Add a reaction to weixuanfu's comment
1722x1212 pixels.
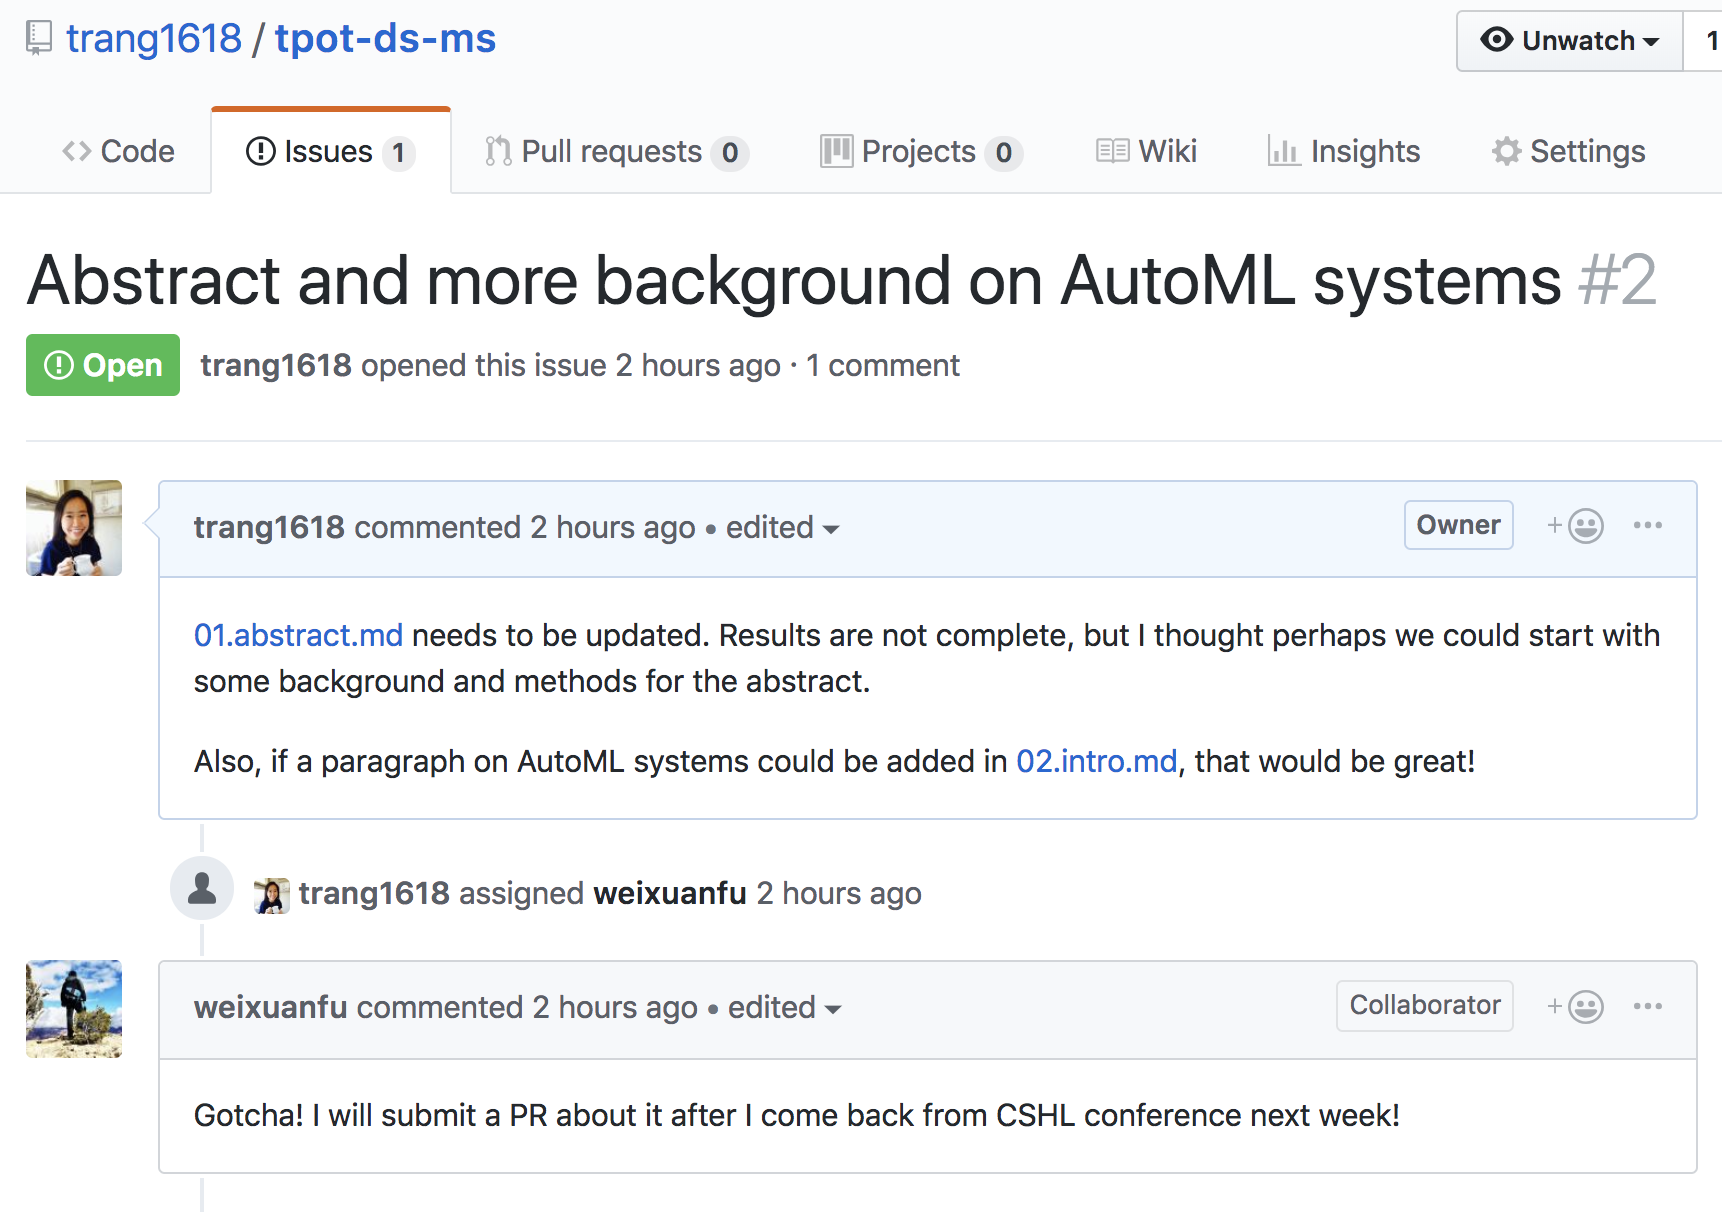tap(1576, 1006)
